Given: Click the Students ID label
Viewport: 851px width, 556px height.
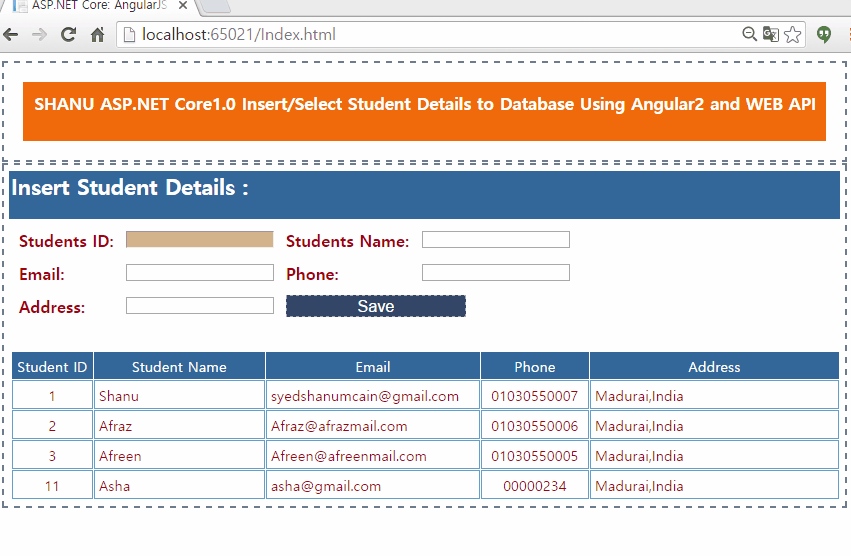Looking at the screenshot, I should coord(66,241).
